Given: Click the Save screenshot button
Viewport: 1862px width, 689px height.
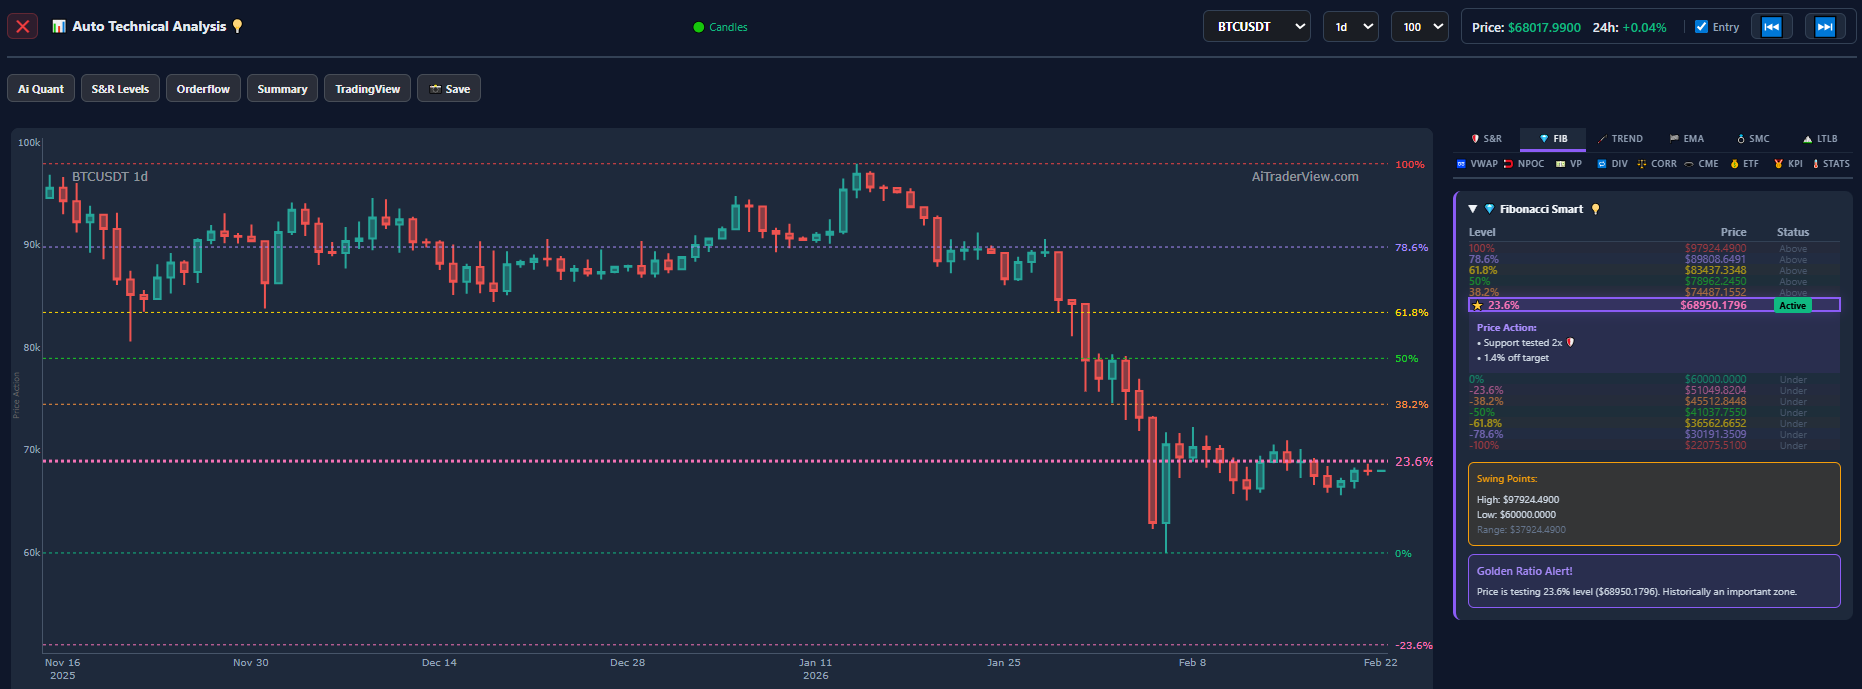Looking at the screenshot, I should (x=449, y=89).
